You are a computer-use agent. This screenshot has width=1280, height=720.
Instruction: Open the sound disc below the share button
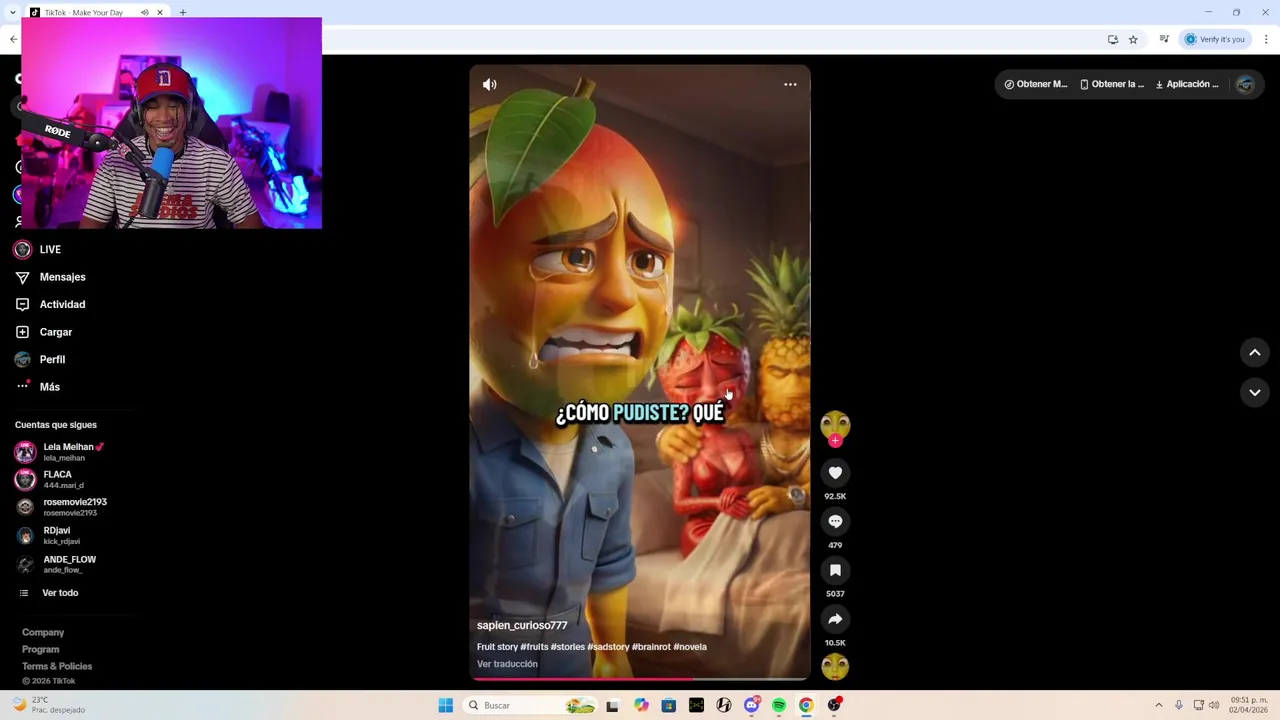tap(835, 666)
